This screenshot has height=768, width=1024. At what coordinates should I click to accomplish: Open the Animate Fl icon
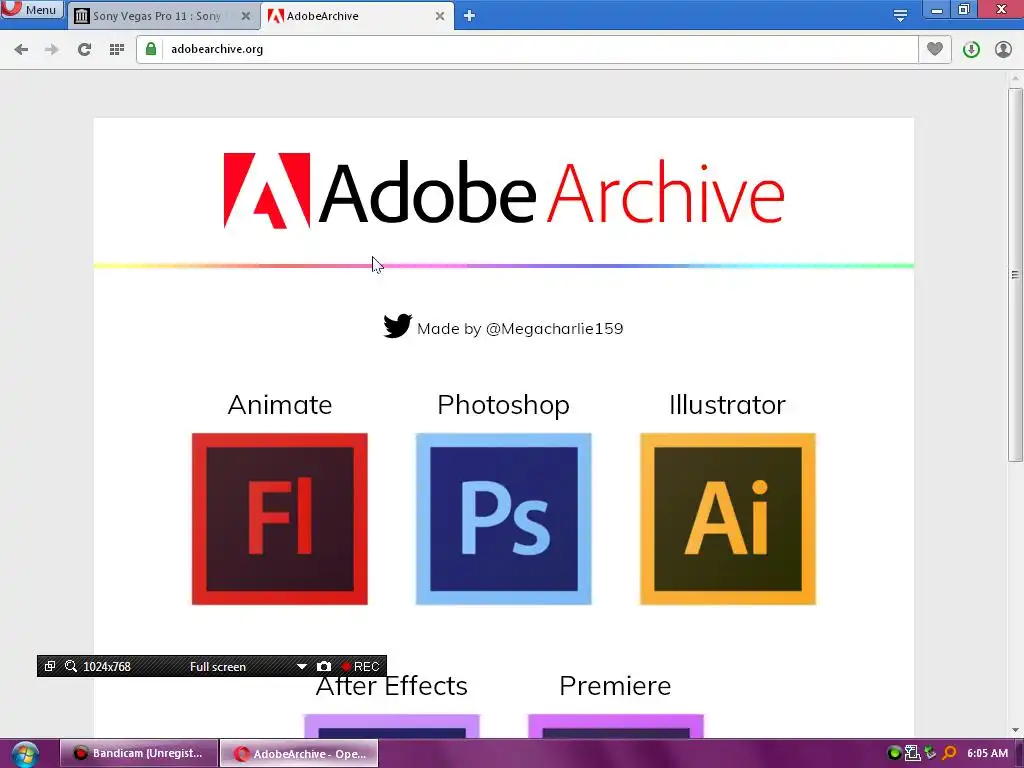click(280, 519)
